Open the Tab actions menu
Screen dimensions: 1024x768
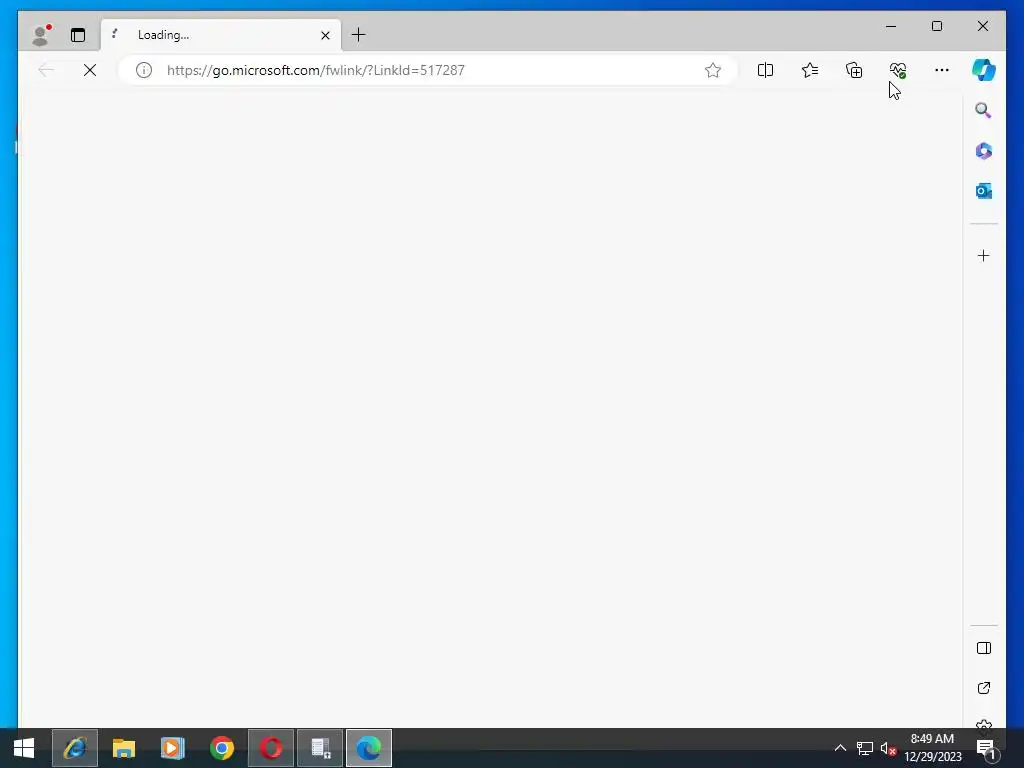point(78,35)
